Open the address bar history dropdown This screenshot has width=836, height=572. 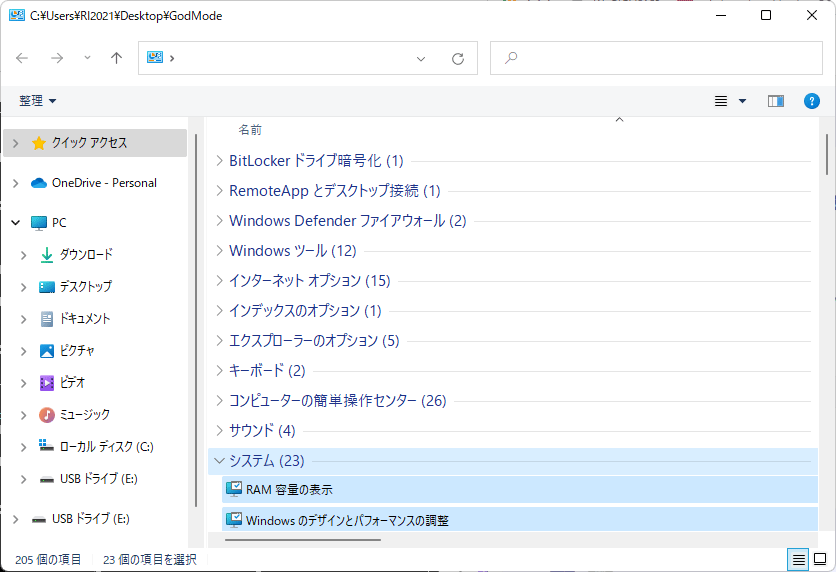(x=421, y=58)
